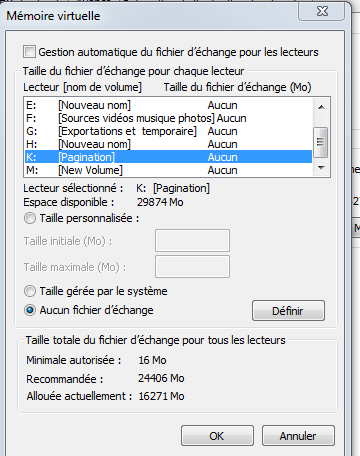Viewport: 360px width, 456px height.
Task: Click scroll down arrow in drive list
Action: 321,168
